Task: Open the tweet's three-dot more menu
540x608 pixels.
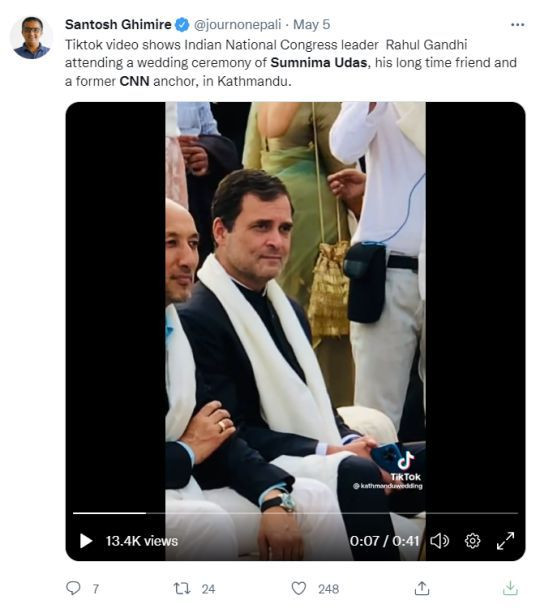Action: pos(518,25)
